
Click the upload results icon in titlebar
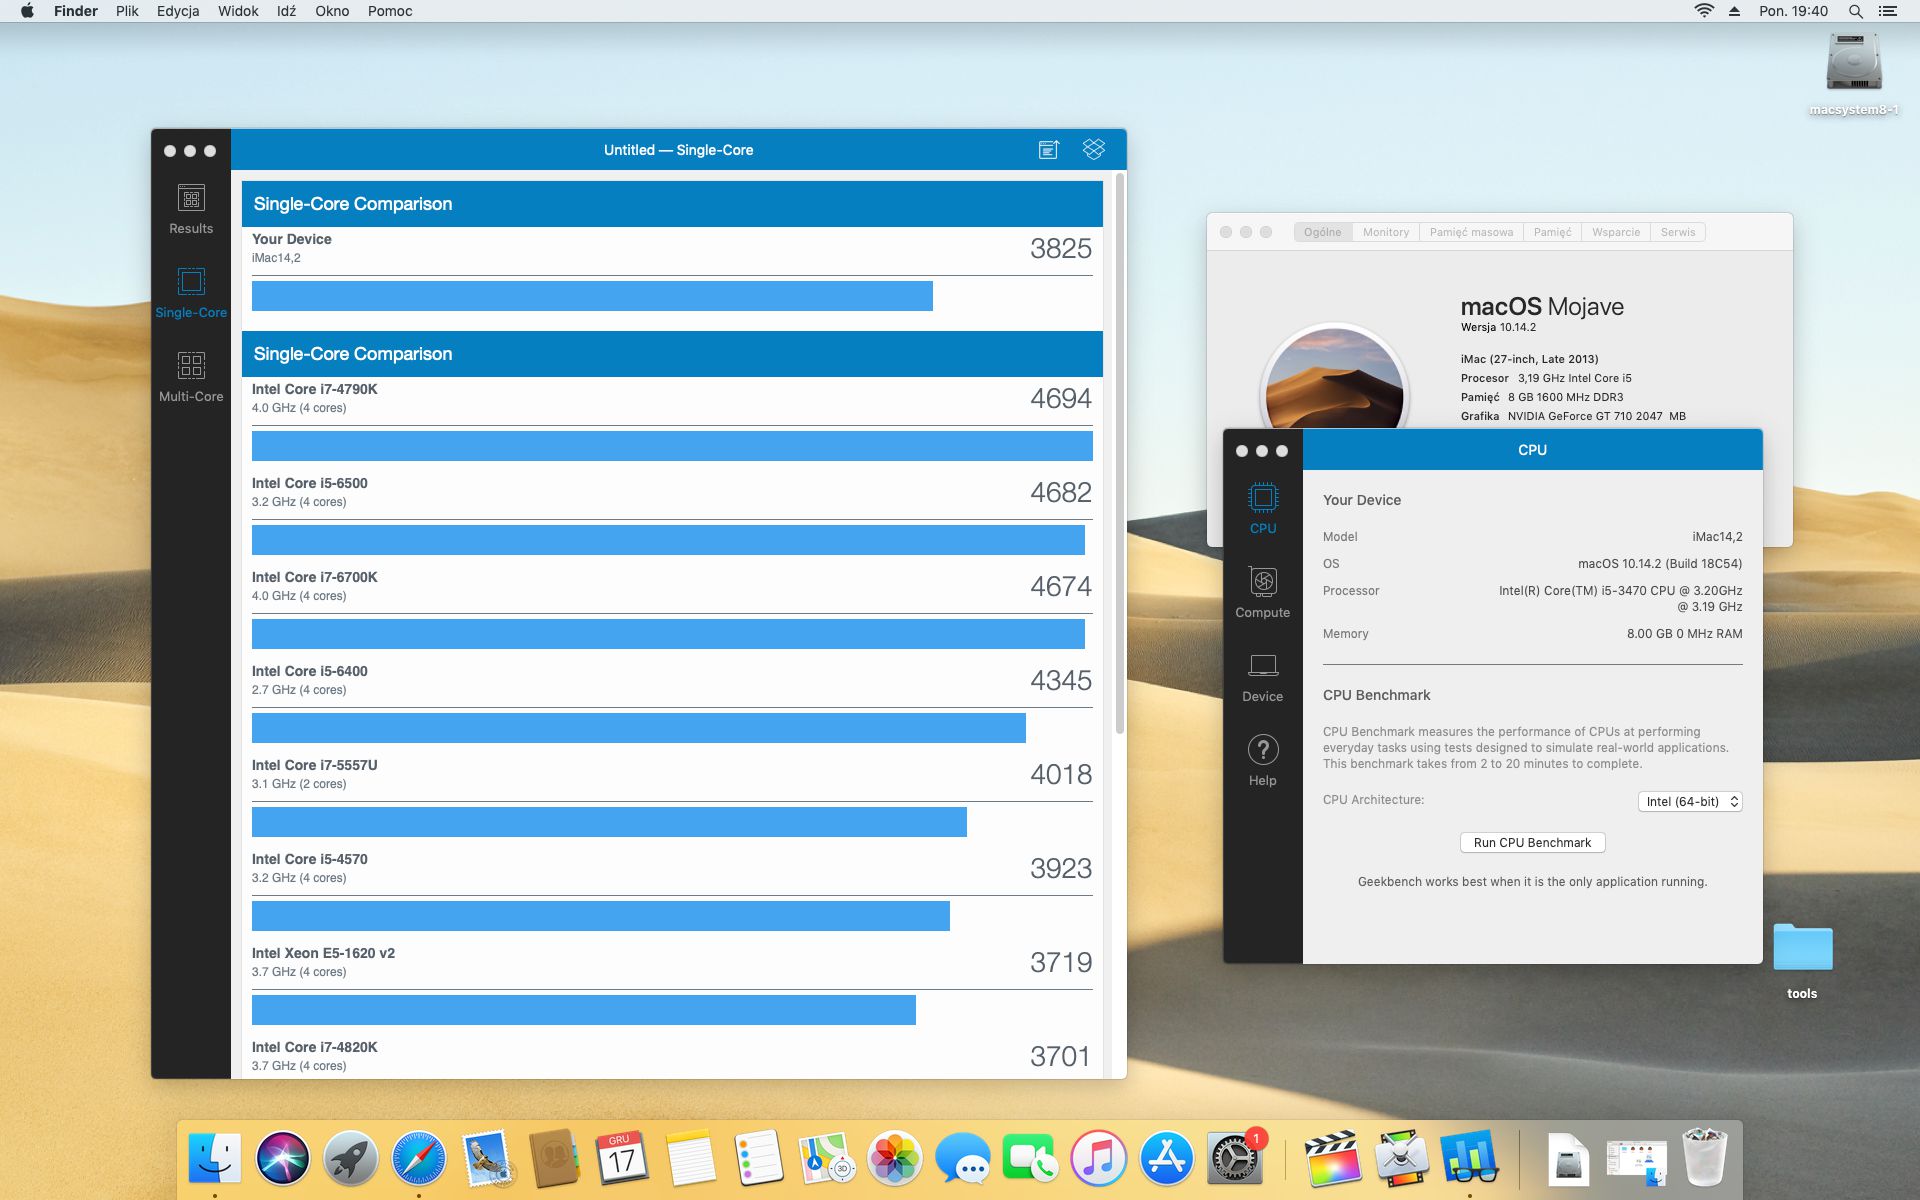click(x=1048, y=150)
